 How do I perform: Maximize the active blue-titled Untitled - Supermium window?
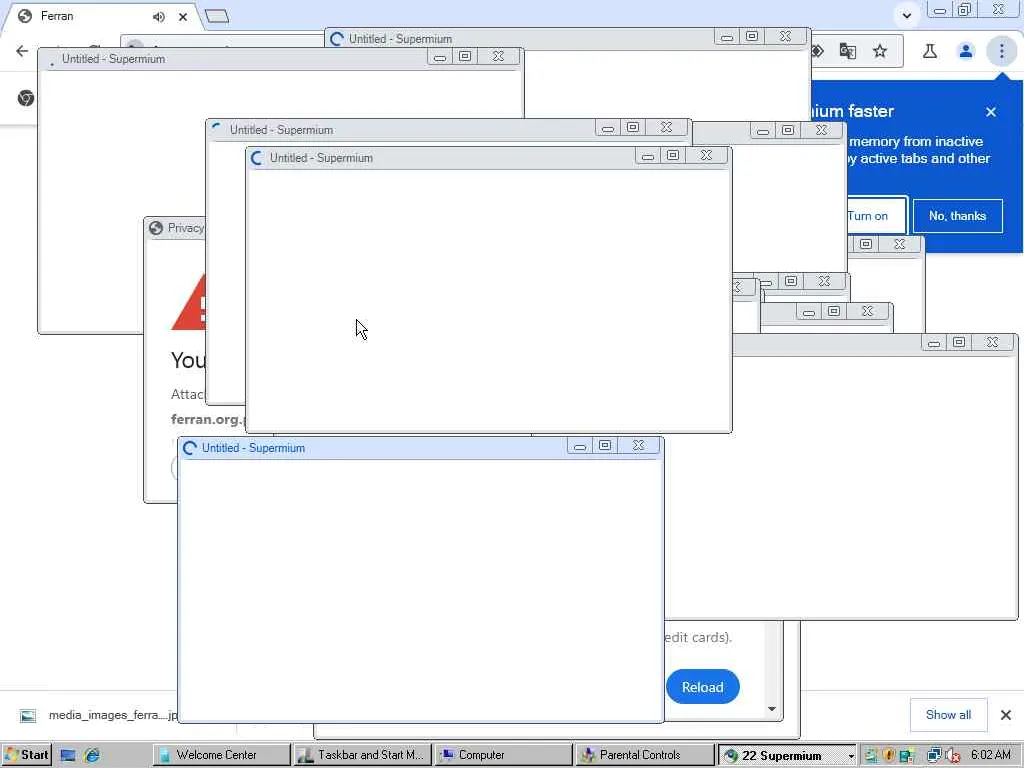coord(605,445)
